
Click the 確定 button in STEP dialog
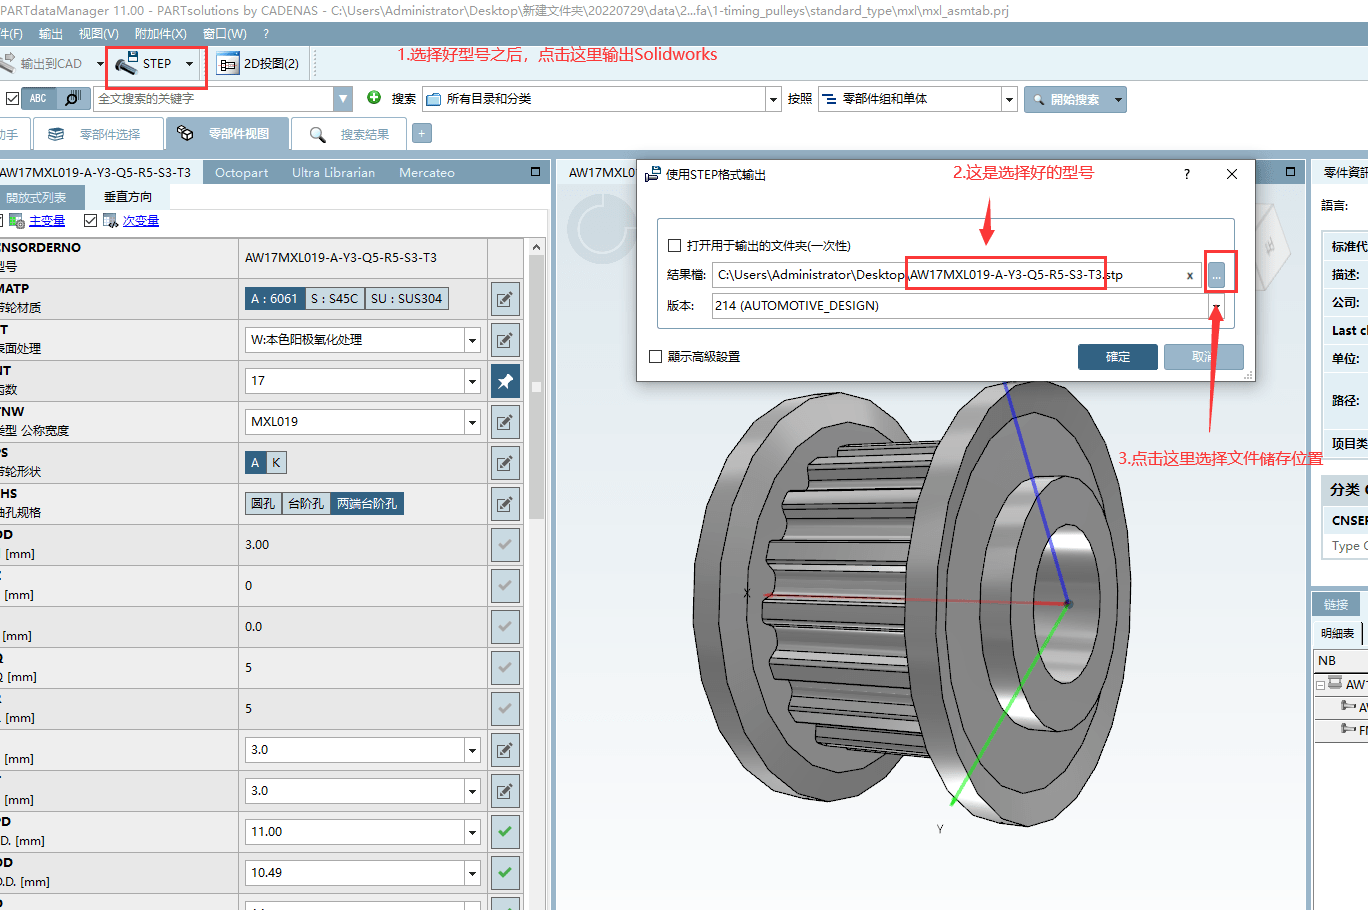(1117, 357)
